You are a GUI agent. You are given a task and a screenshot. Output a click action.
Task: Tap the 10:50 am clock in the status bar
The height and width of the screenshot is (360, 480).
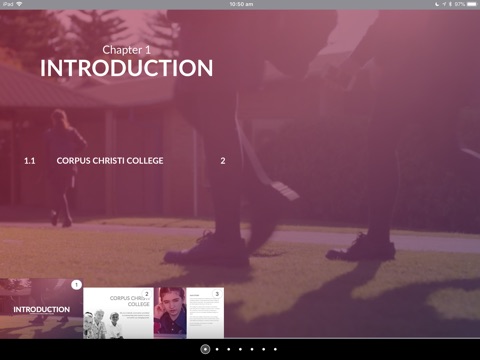coord(241,4)
